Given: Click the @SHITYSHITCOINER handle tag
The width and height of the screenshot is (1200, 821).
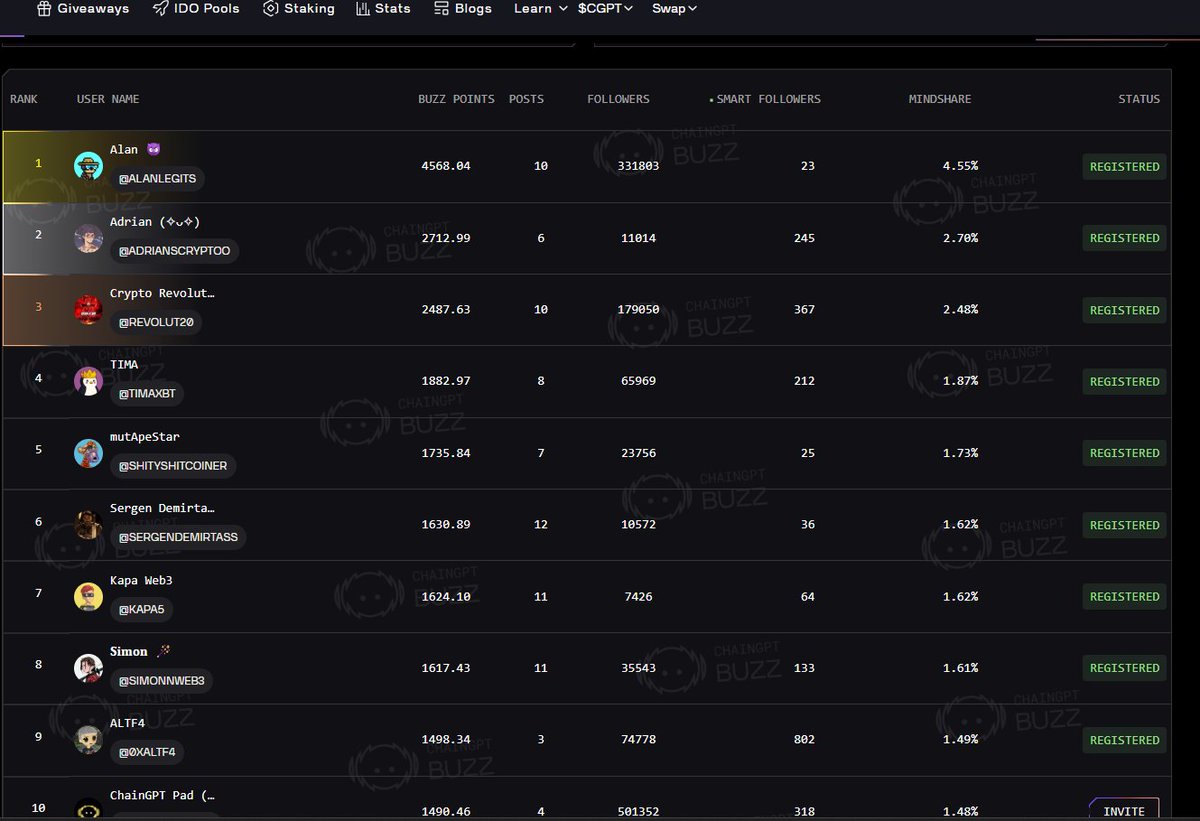Looking at the screenshot, I should click(x=173, y=466).
